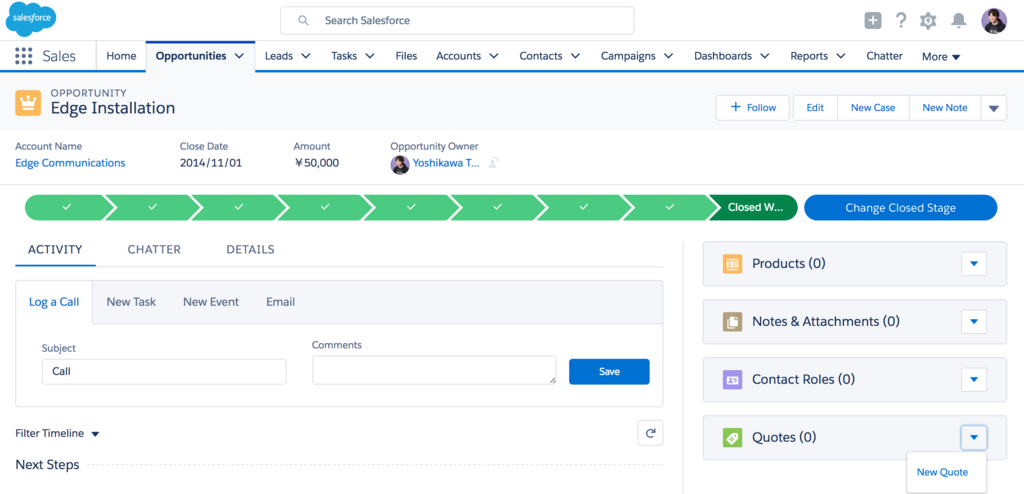Go to the Home tab
This screenshot has width=1024, height=494.
coord(121,56)
